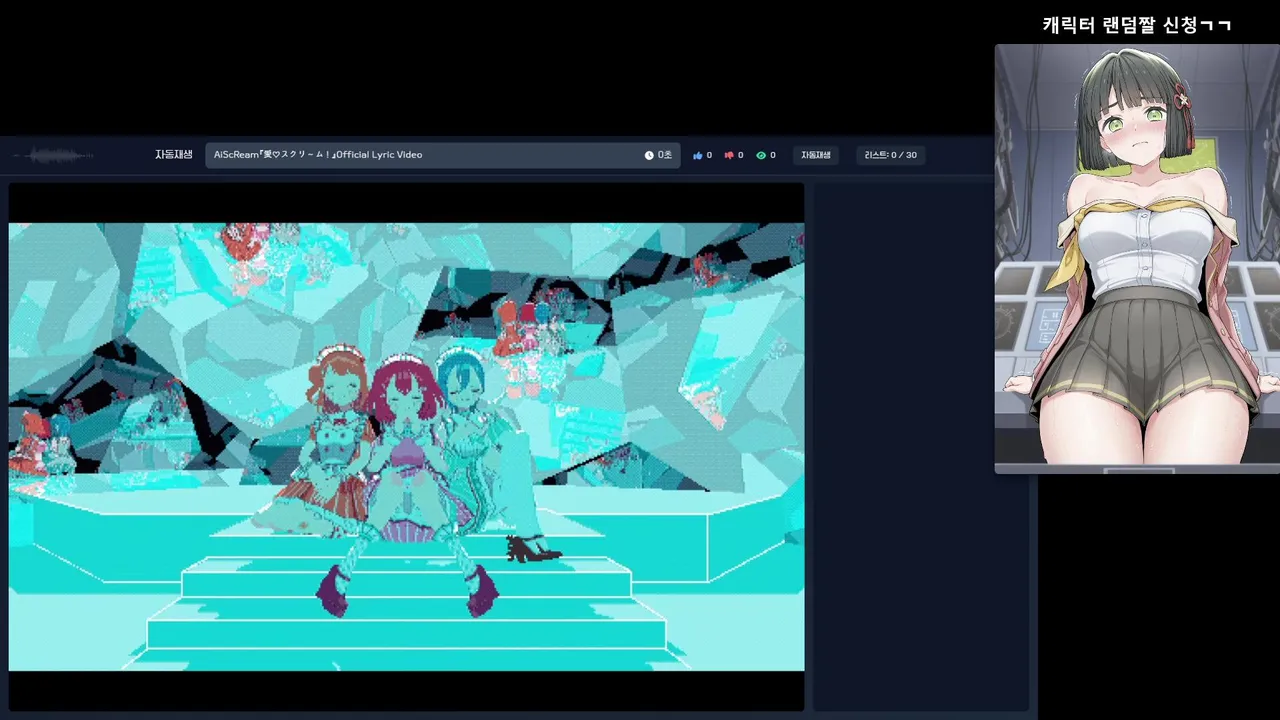Click the 자동재생 label left of the title
The image size is (1280, 720).
click(174, 155)
